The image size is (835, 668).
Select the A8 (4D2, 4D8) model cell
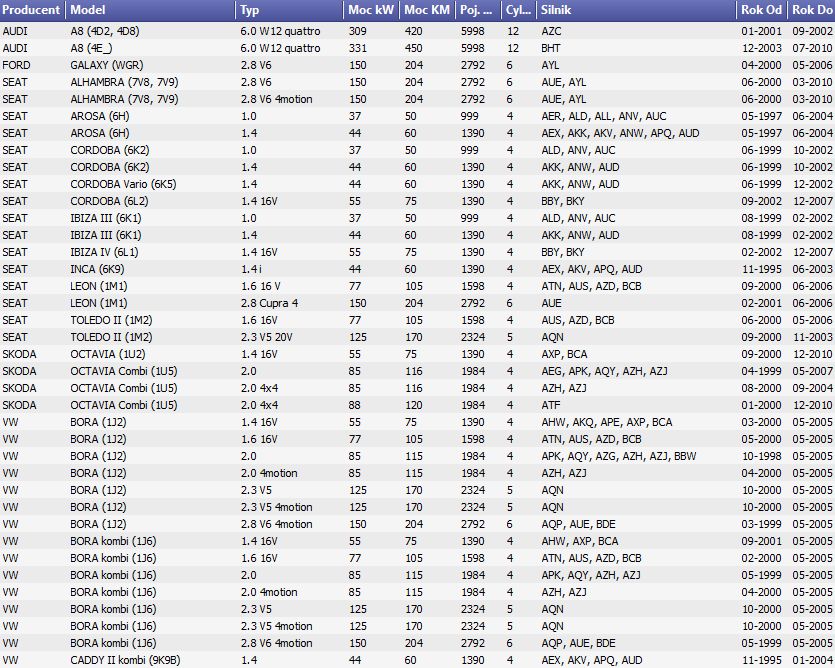pos(105,31)
